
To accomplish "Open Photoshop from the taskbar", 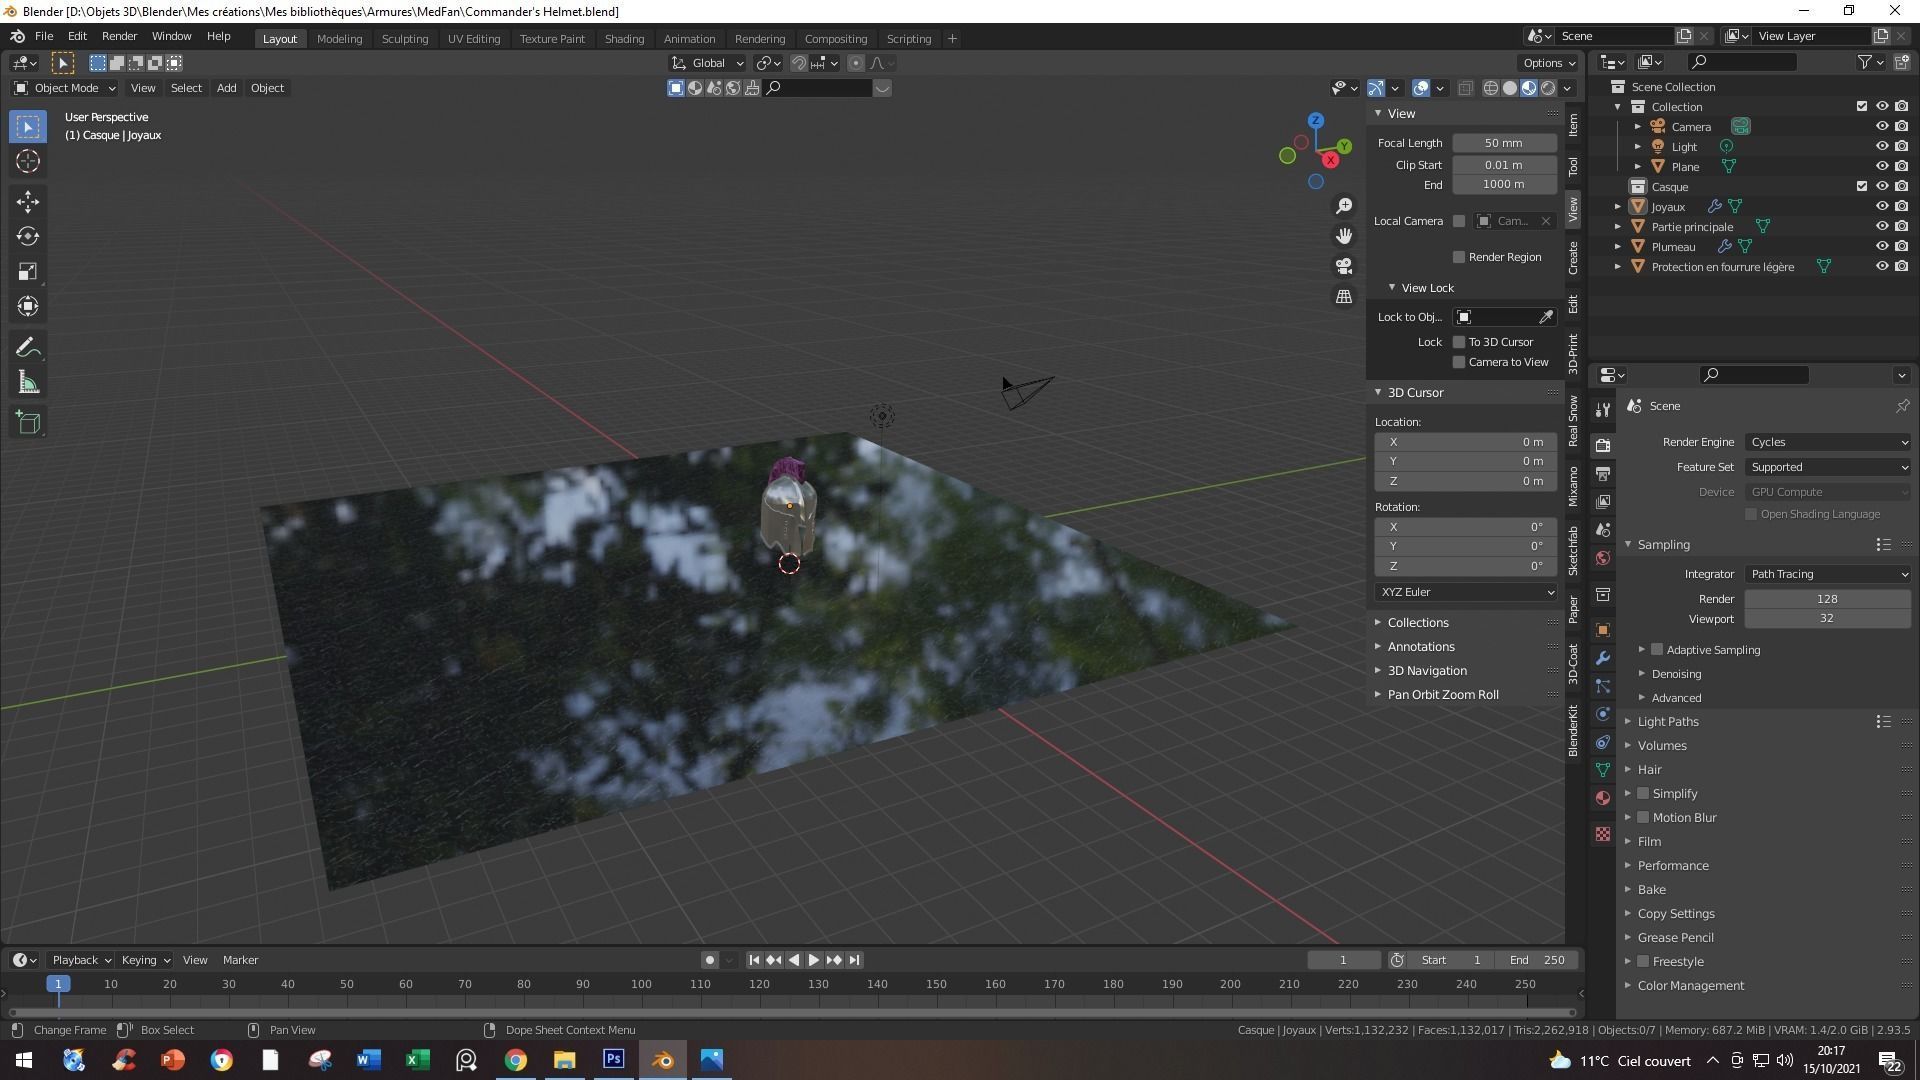I will tap(613, 1059).
